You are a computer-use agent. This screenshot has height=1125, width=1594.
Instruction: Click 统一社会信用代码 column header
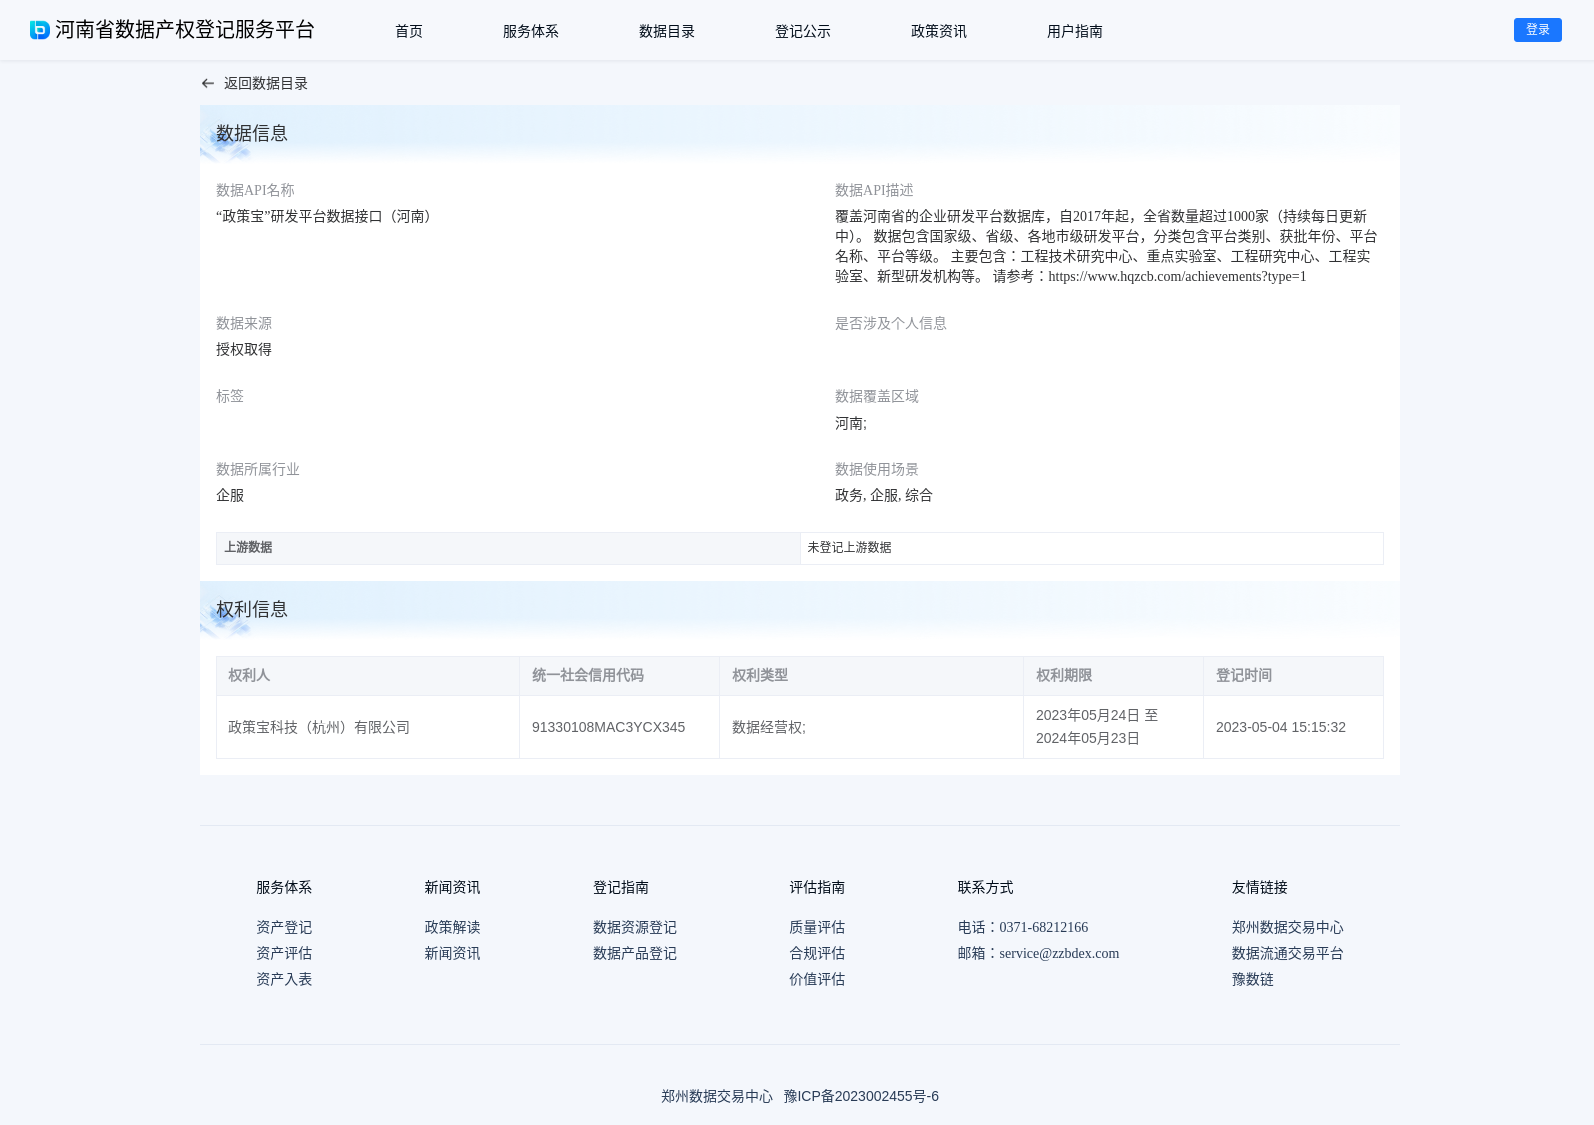[x=619, y=676]
